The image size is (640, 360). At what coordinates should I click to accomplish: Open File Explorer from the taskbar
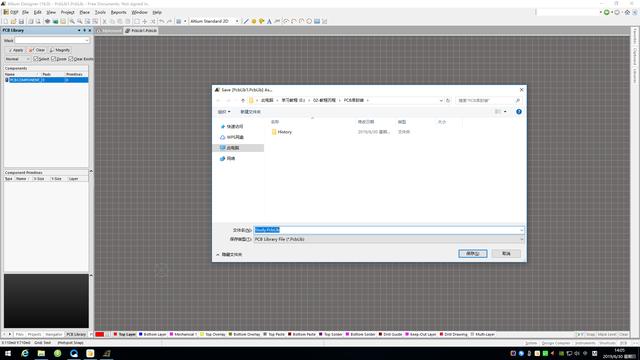click(41, 353)
